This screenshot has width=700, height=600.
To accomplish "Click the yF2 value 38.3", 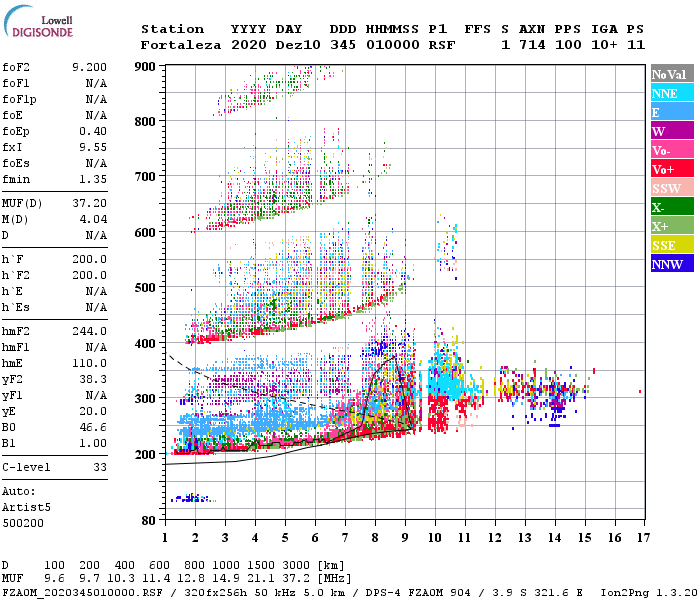I will tap(93, 379).
